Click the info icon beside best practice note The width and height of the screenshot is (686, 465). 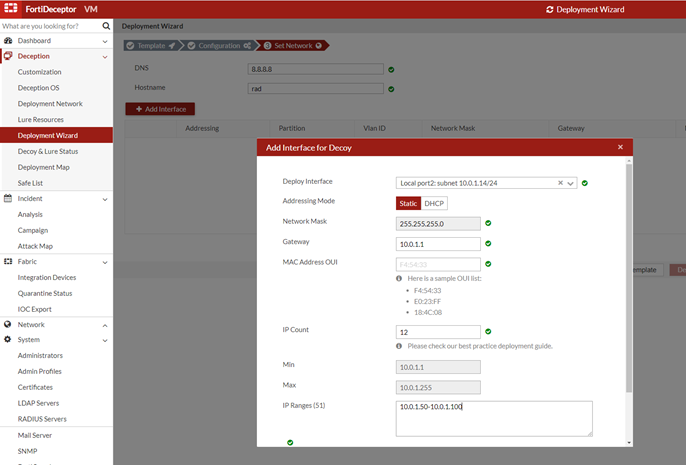399,346
